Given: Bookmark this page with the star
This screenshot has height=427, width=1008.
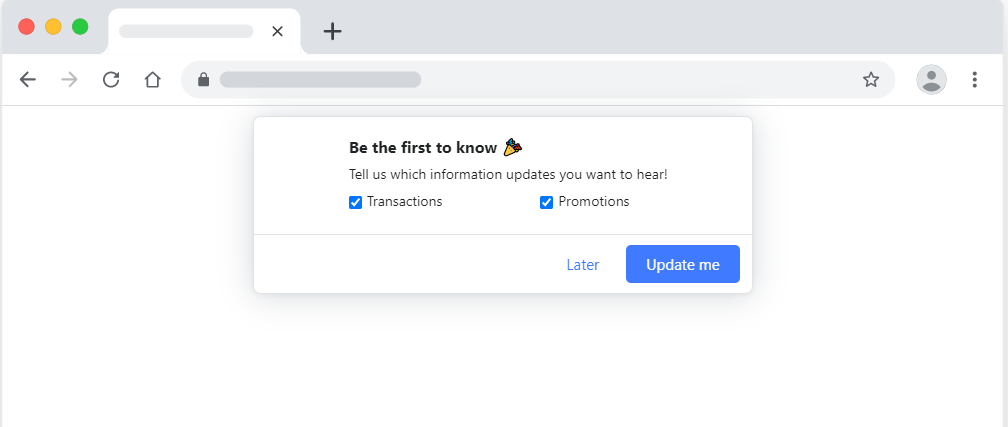Looking at the screenshot, I should 871,80.
